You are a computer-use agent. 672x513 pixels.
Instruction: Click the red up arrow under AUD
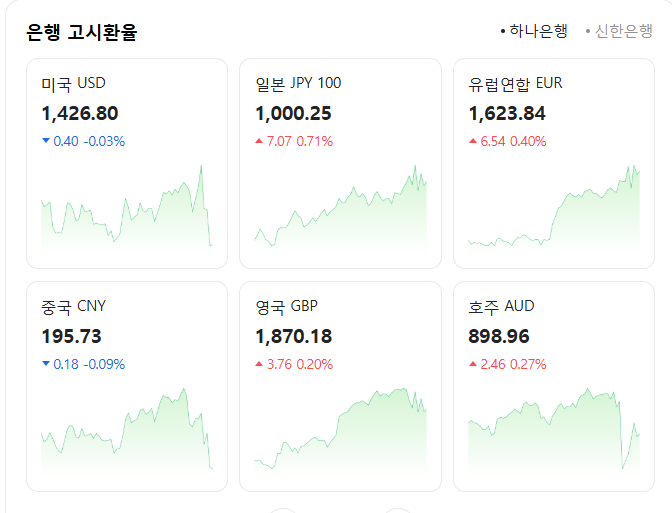pyautogui.click(x=473, y=364)
